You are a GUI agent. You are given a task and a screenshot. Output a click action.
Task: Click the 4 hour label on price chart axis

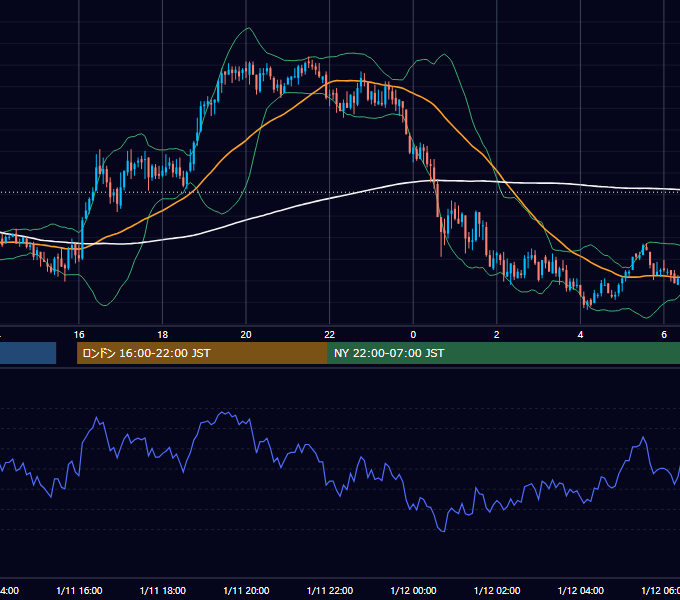[x=580, y=335]
